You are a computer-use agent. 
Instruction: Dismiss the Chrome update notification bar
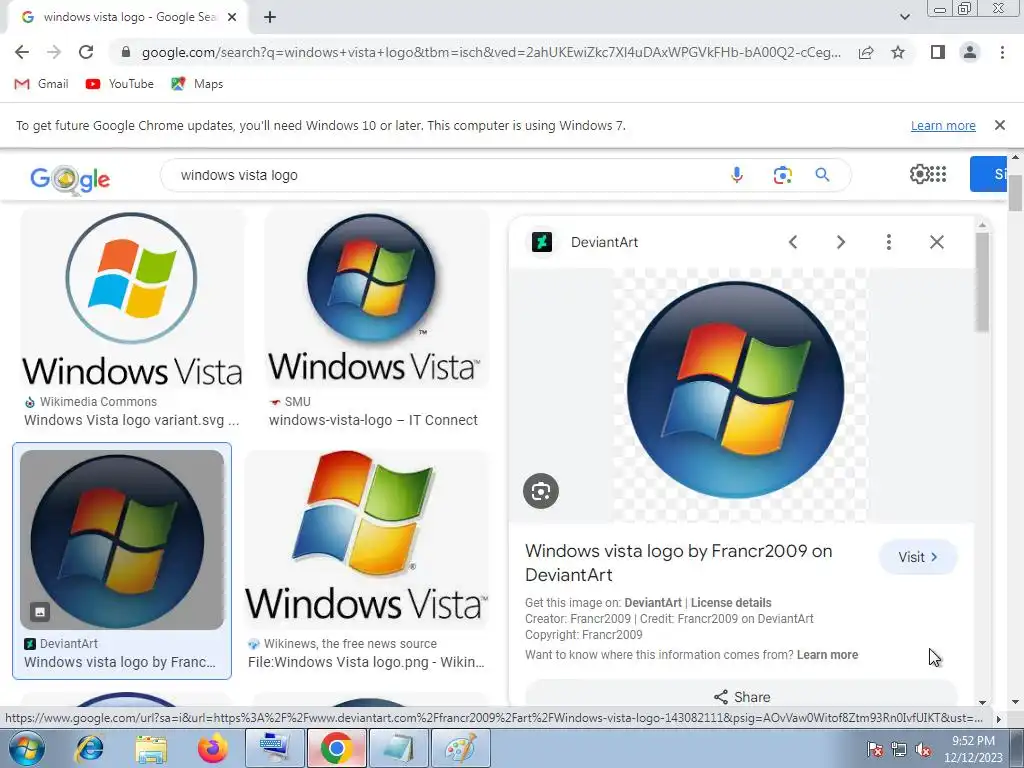[x=999, y=125]
